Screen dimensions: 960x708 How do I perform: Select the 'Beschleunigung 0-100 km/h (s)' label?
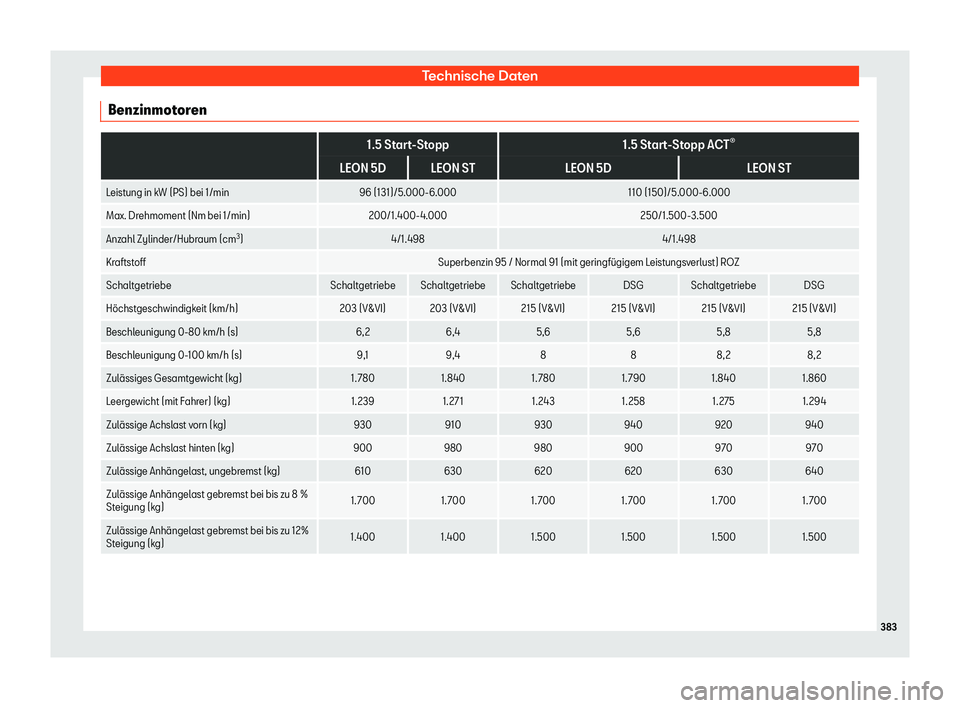[174, 355]
